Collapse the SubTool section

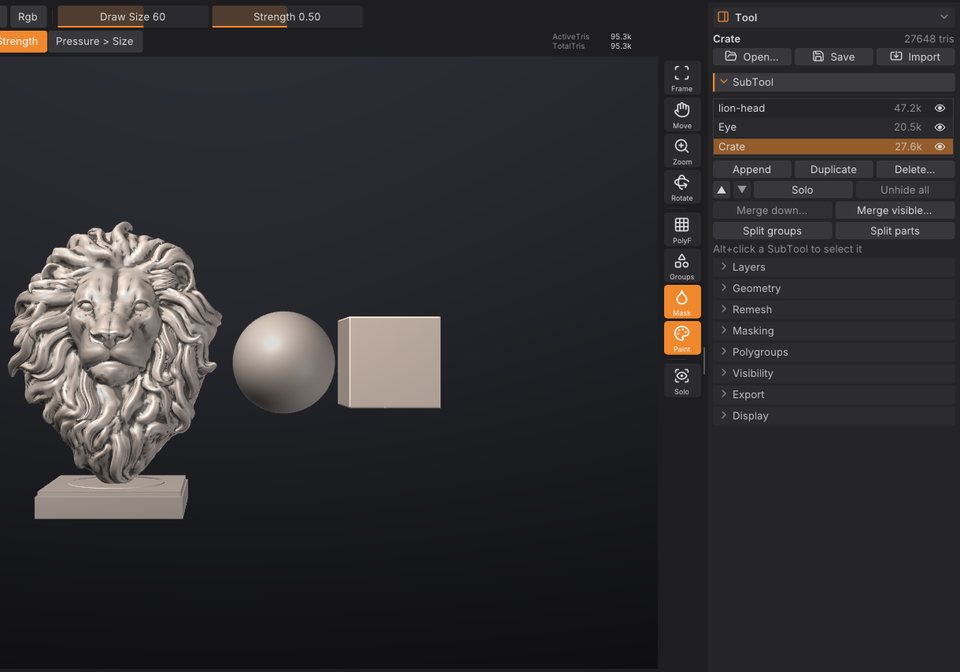pyautogui.click(x=833, y=82)
